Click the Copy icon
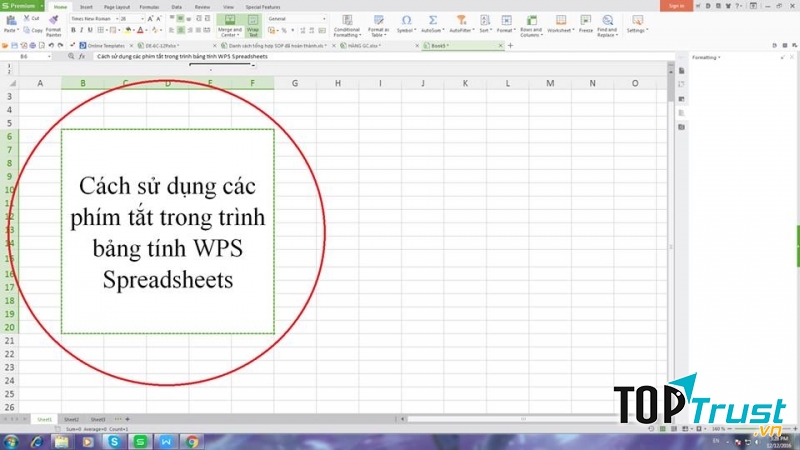 pyautogui.click(x=27, y=31)
